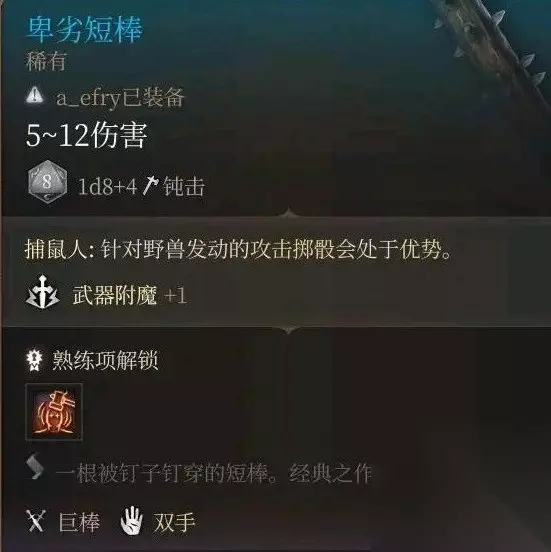Viewport: 551px width, 552px height.
Task: Click the a_efry已装备 equipped text
Action: pyautogui.click(x=120, y=97)
